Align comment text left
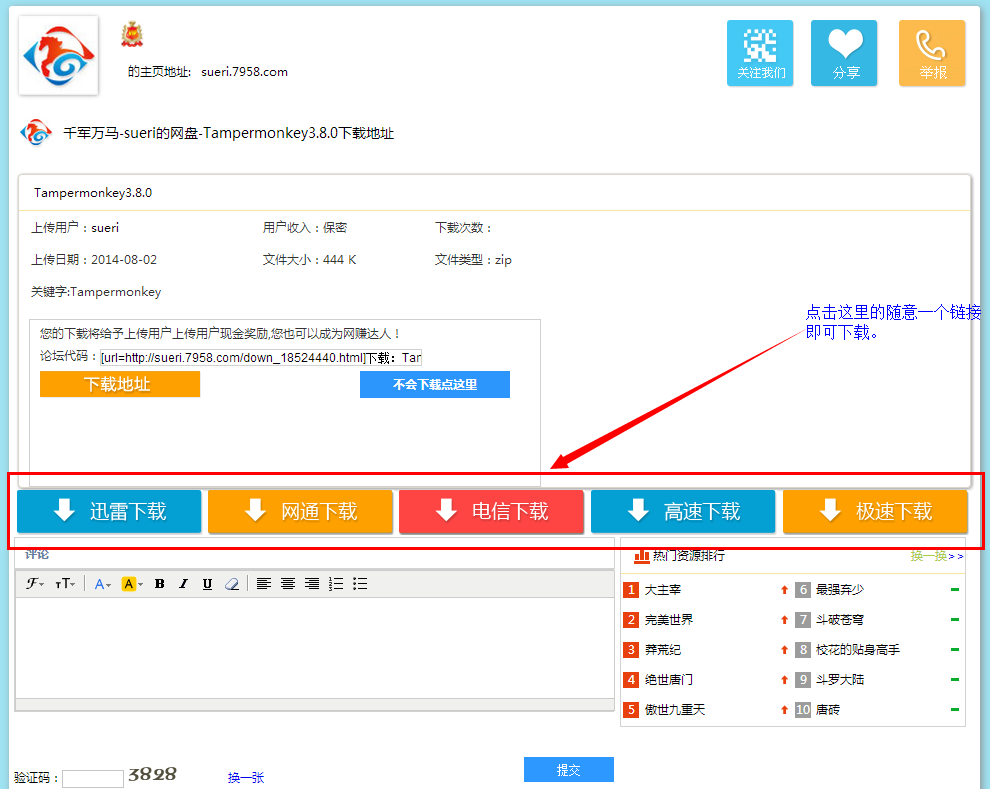Screen dimensions: 990x789 [263, 584]
